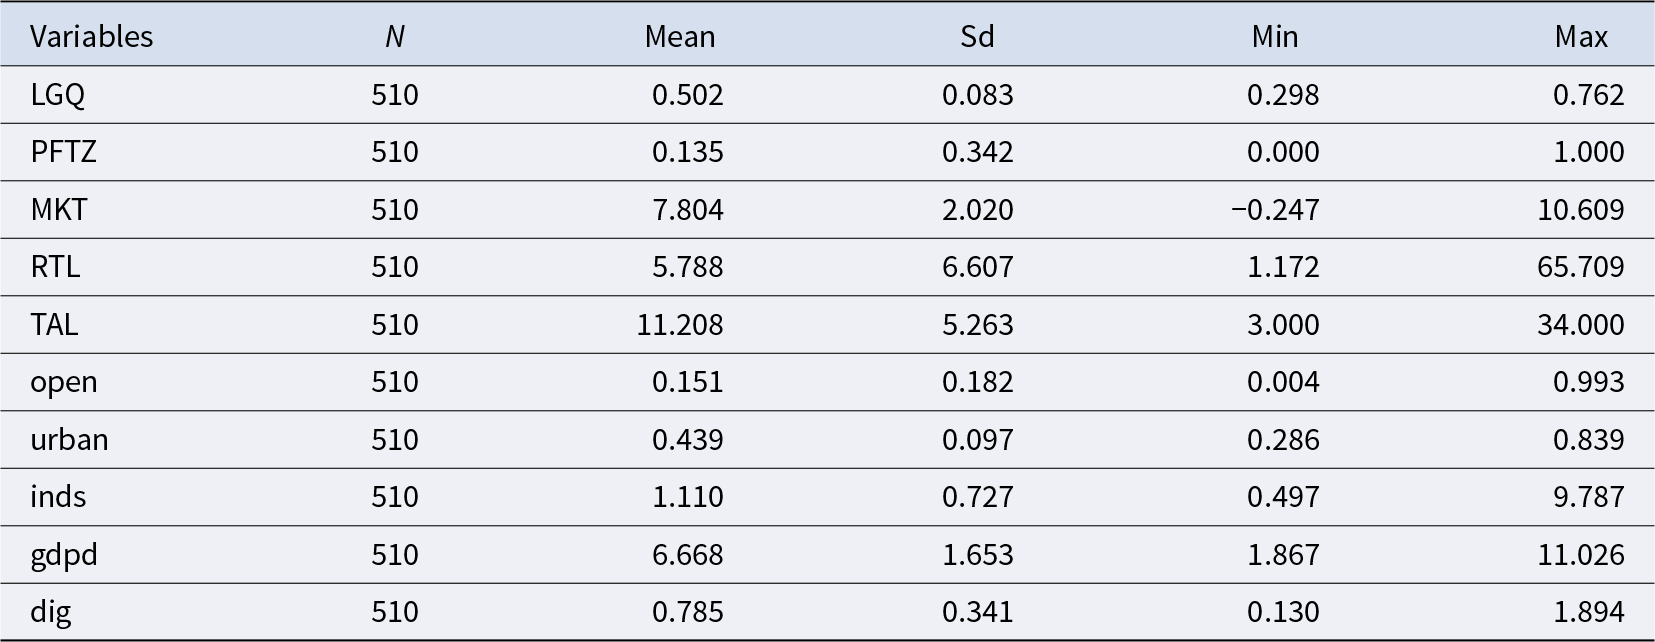Viewport: 1655px width, 642px height.
Task: Click the urban Sd value 0.097
Action: click(x=977, y=440)
